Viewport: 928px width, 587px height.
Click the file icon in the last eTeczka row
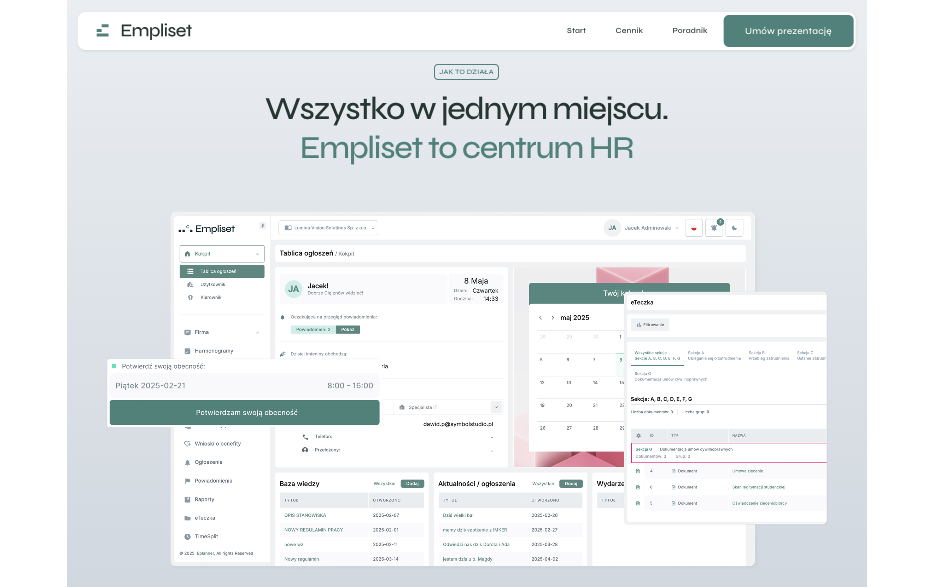[638, 503]
